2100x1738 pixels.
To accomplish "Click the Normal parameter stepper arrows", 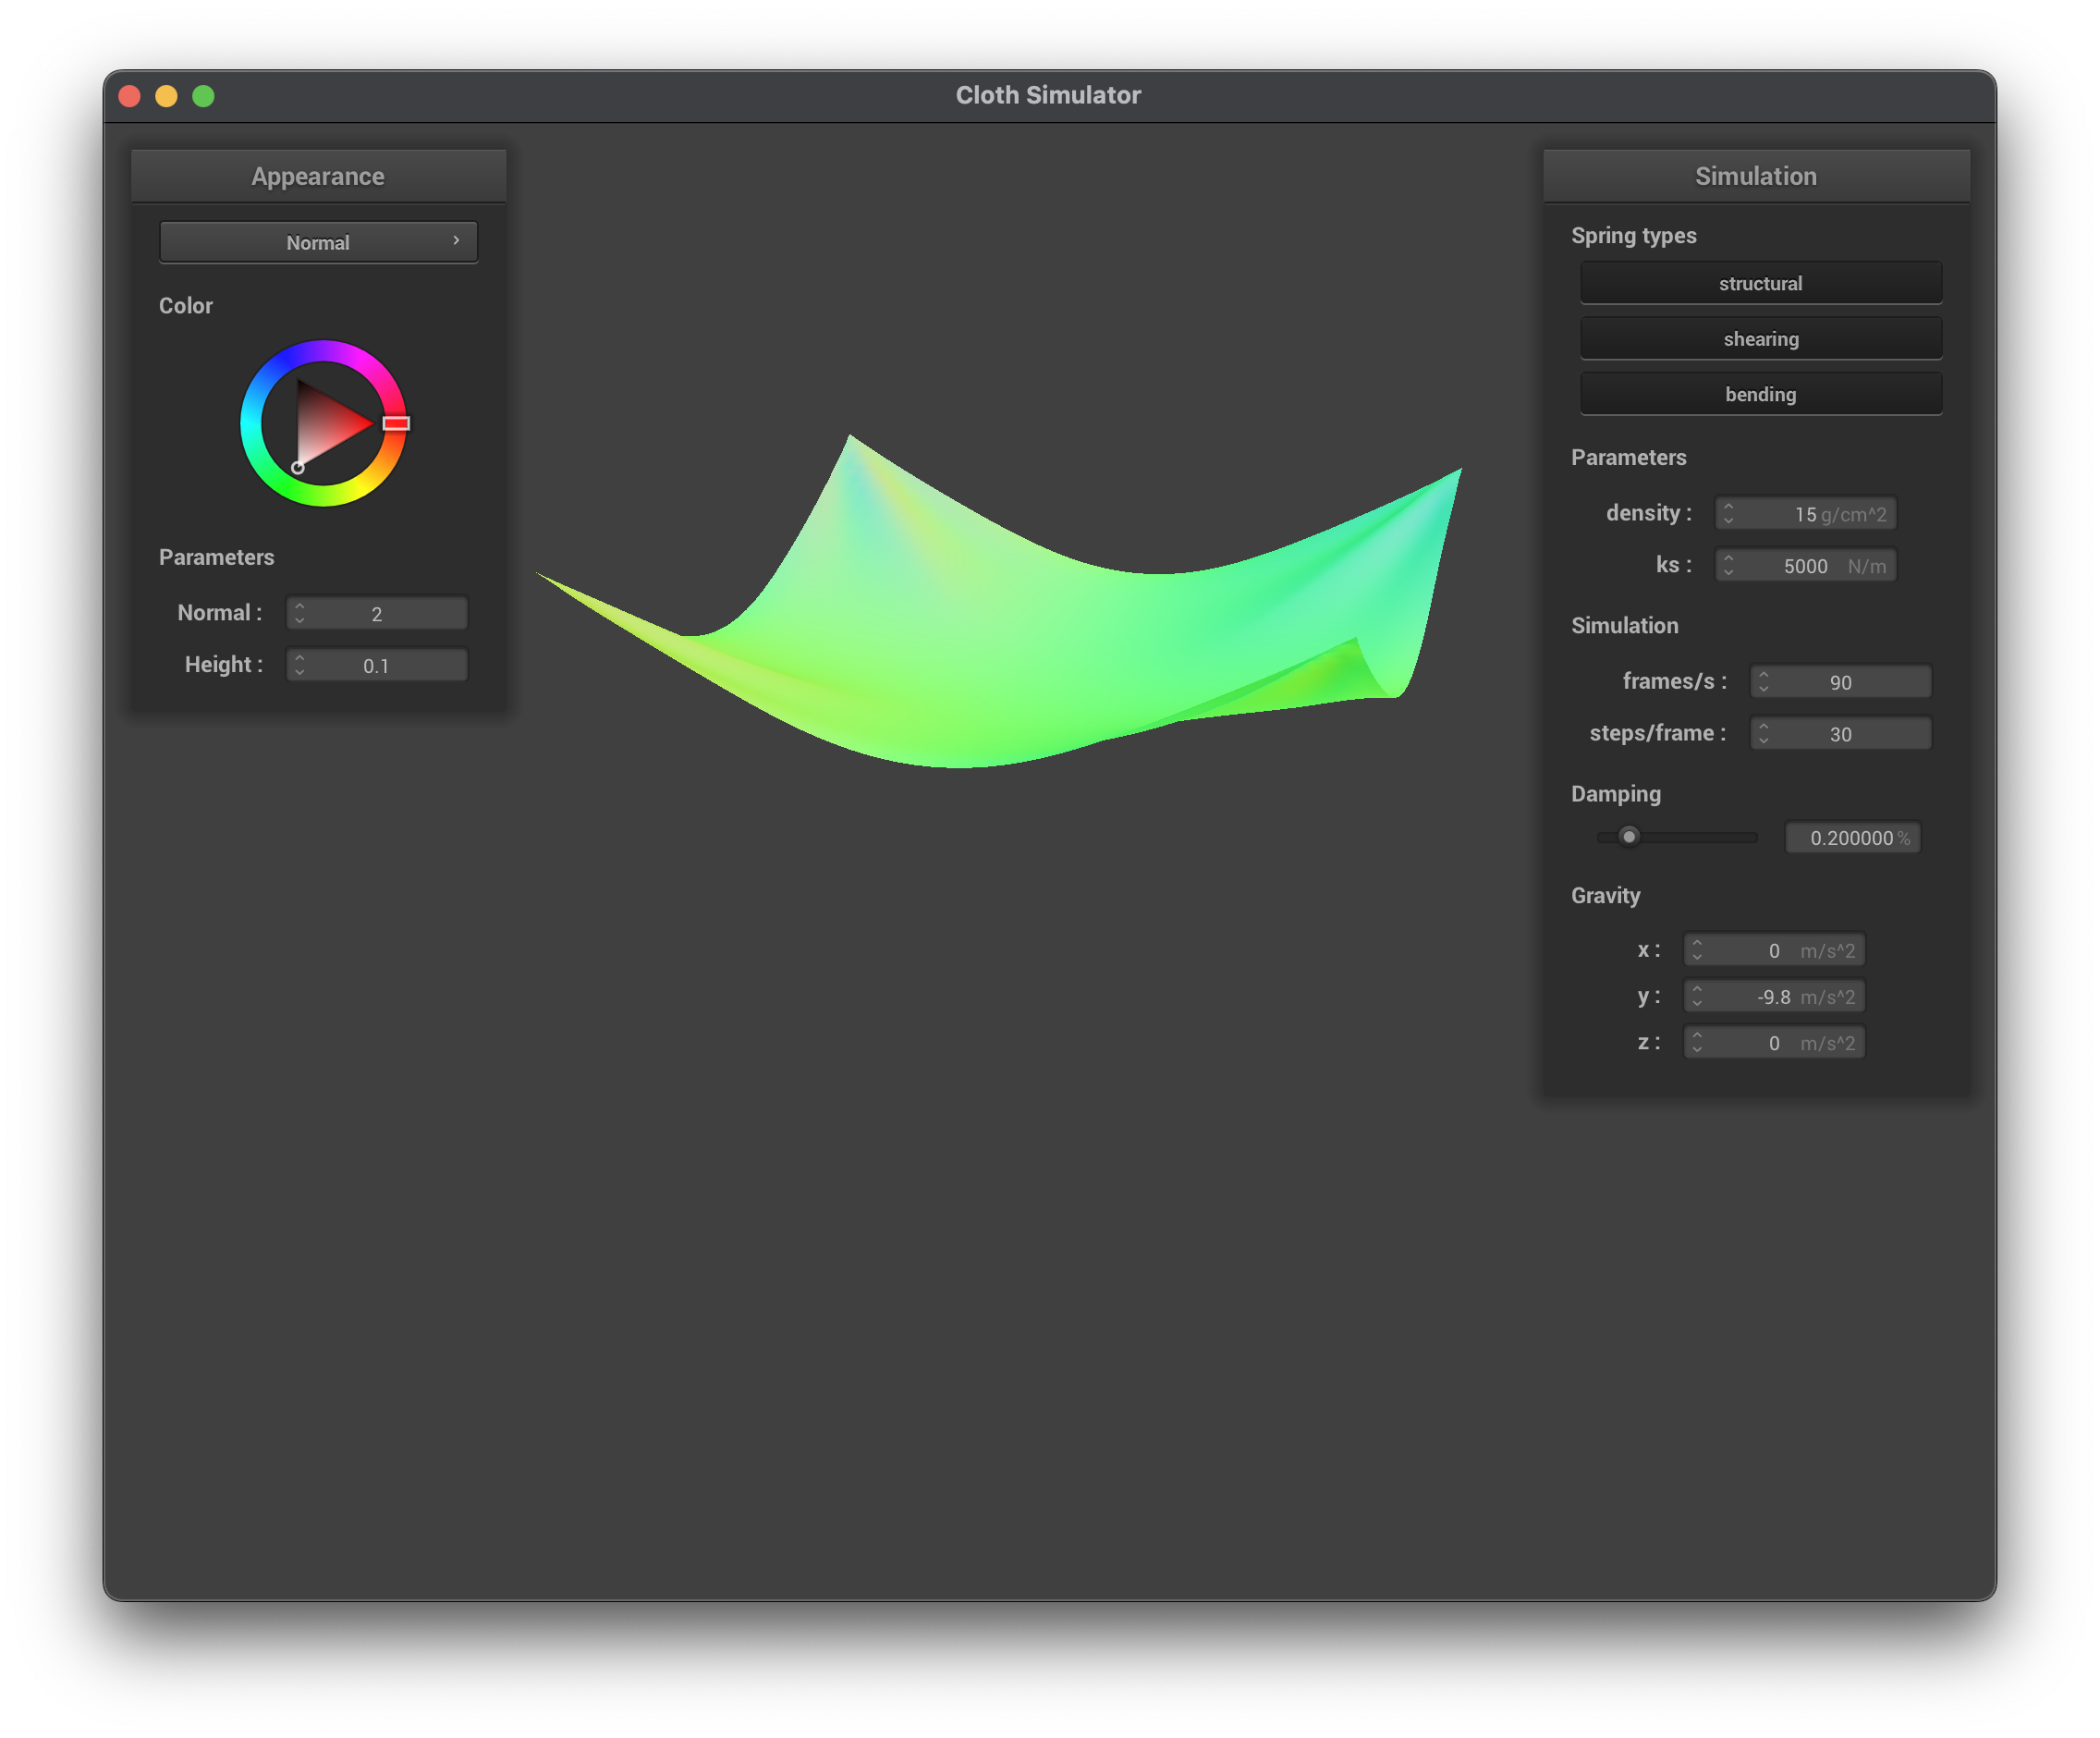I will pos(299,614).
